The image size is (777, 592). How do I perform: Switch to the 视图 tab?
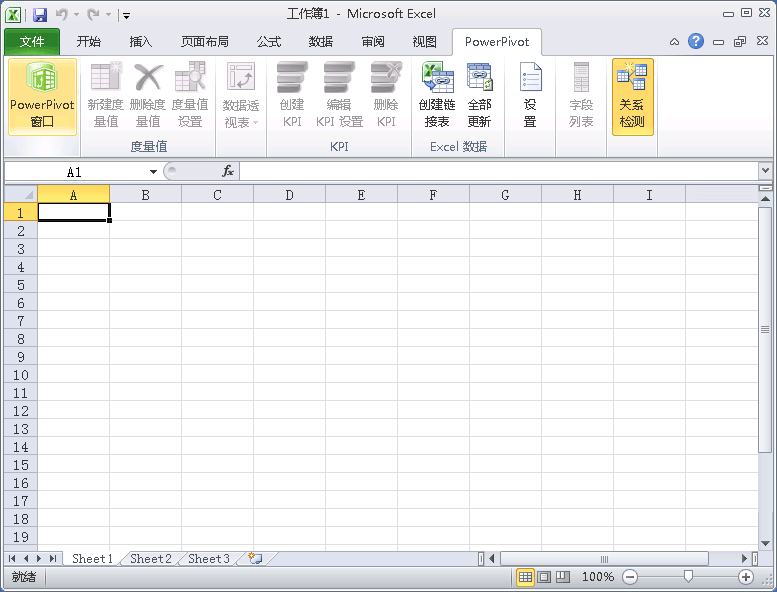coord(425,42)
